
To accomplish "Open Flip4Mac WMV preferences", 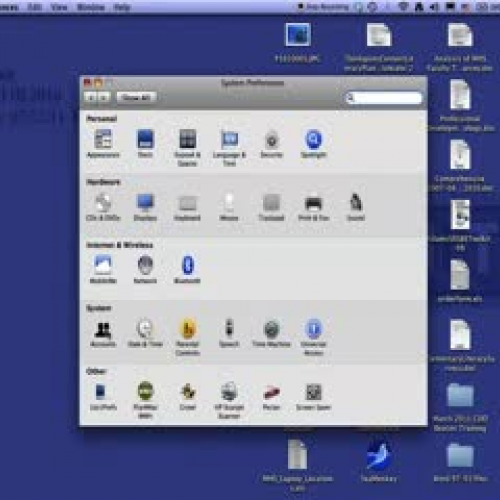I will [145, 400].
